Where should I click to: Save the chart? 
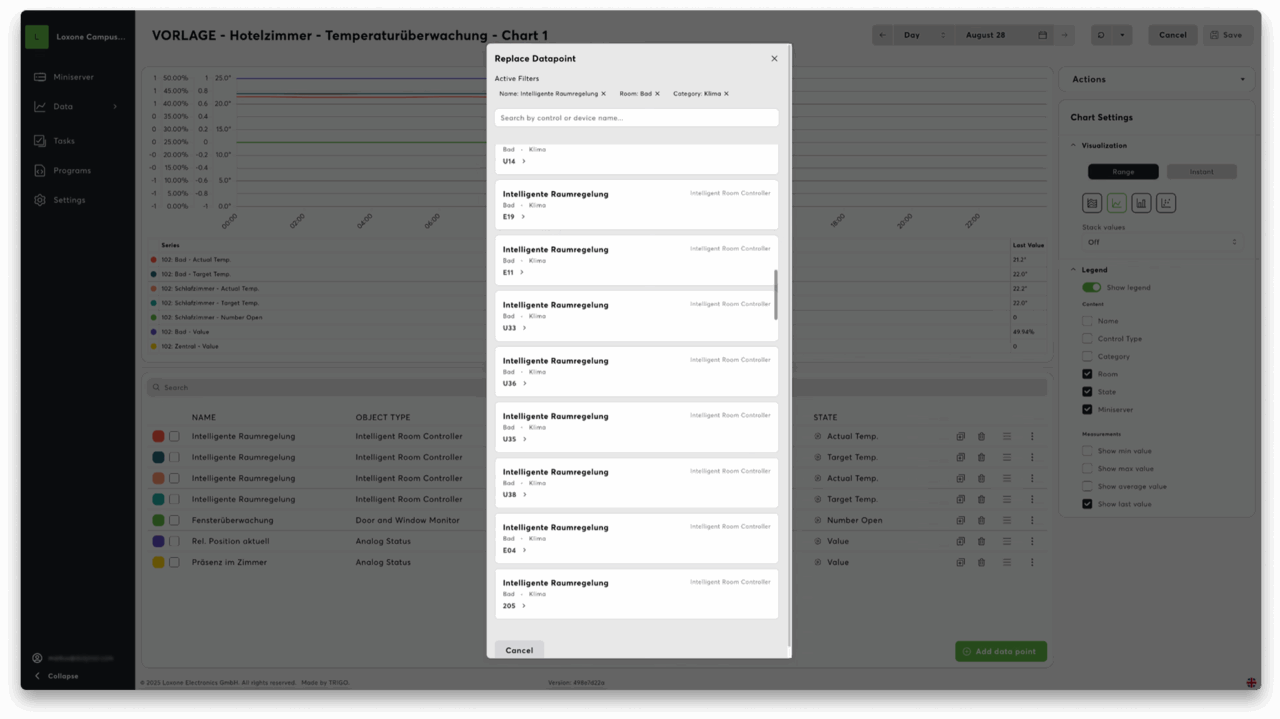click(x=1226, y=35)
